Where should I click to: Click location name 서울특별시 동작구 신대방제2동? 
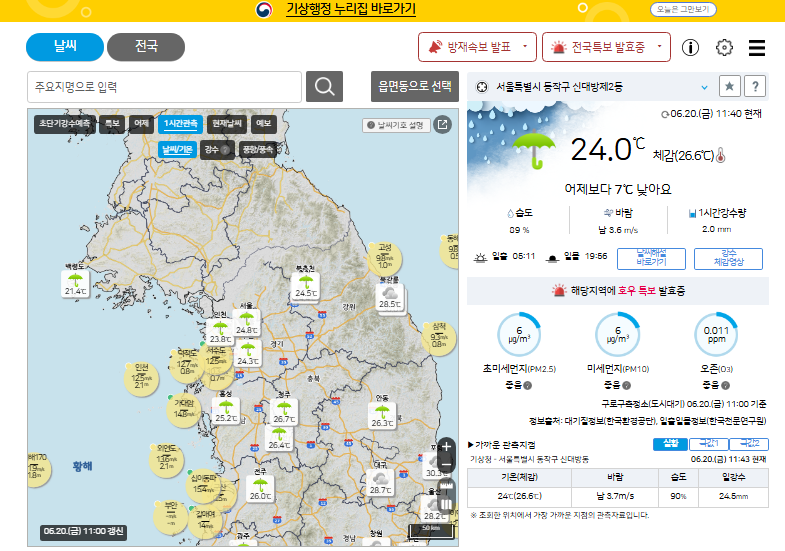(559, 87)
